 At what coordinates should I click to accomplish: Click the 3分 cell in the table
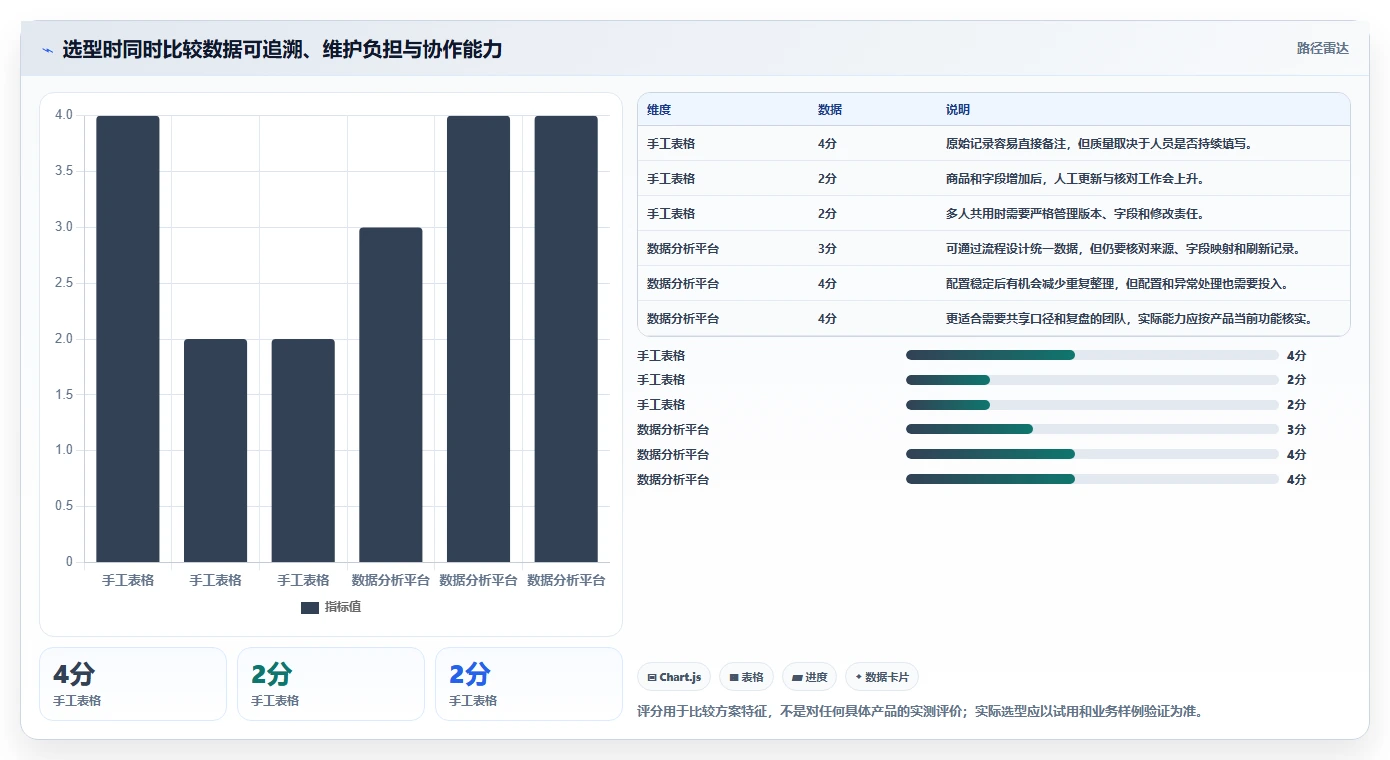827,249
